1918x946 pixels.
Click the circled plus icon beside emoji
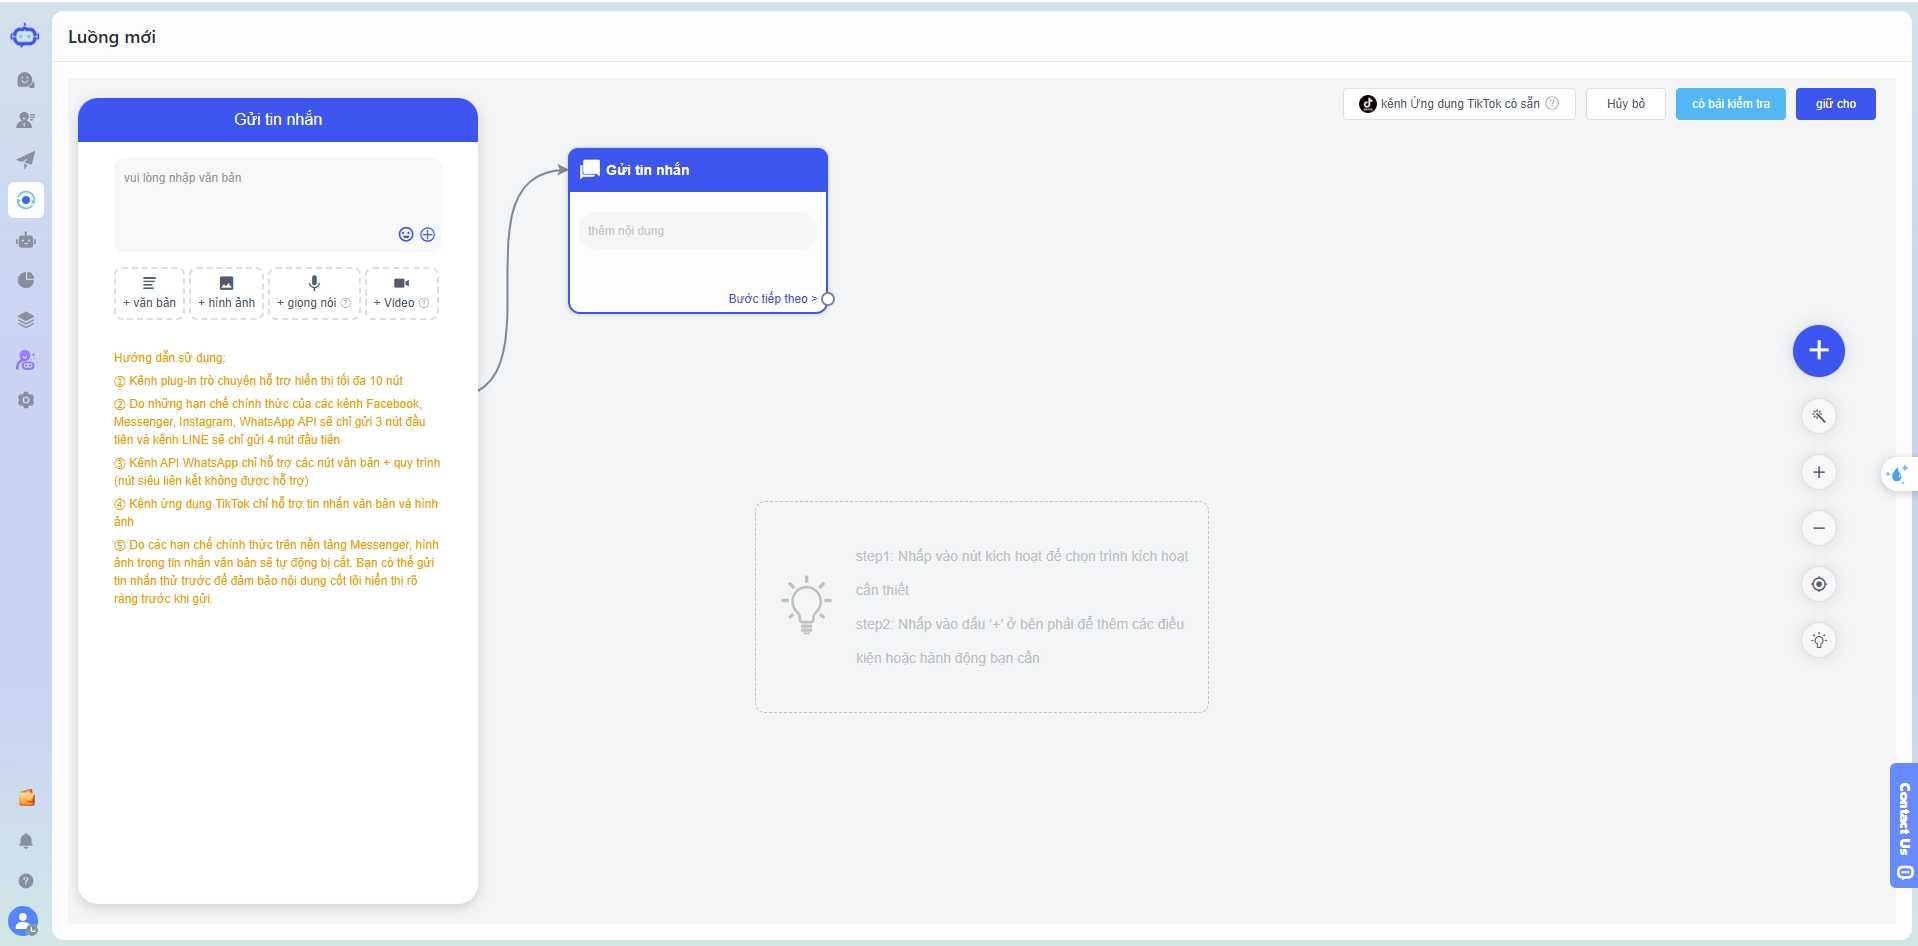click(428, 234)
